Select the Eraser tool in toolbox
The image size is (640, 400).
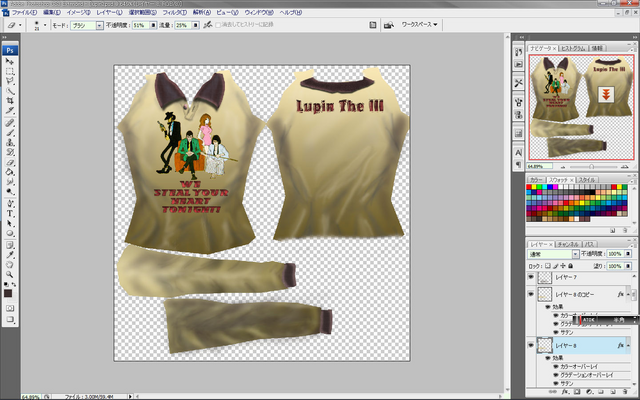coord(10,162)
